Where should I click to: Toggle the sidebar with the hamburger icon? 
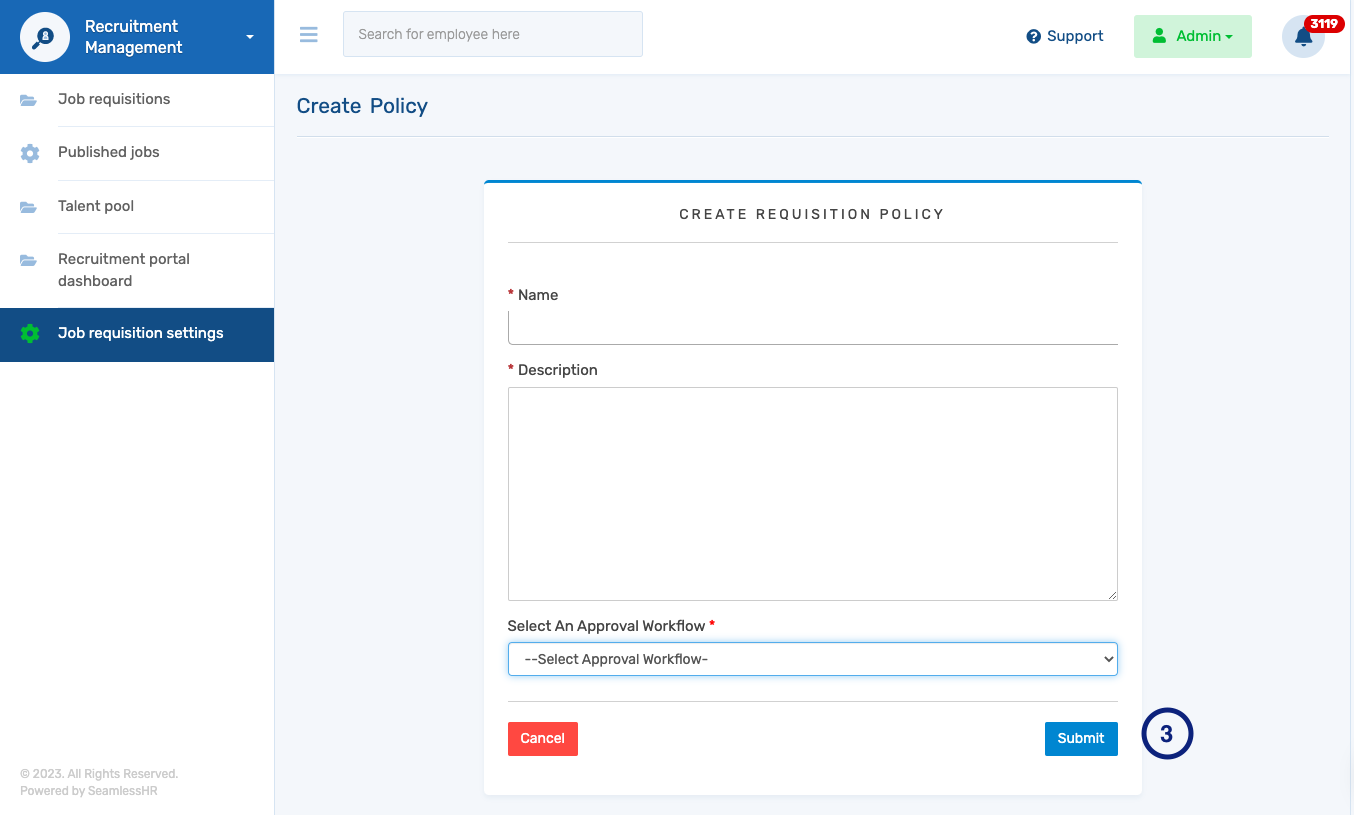tap(308, 34)
